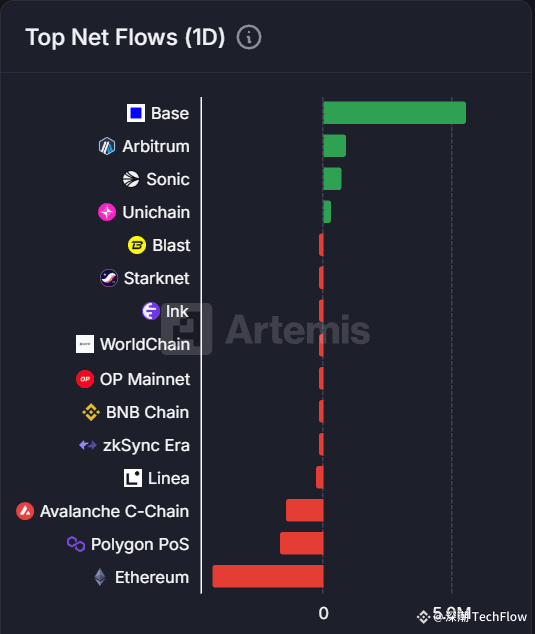535x634 pixels.
Task: Click the Sonic logo icon
Action: point(131,179)
